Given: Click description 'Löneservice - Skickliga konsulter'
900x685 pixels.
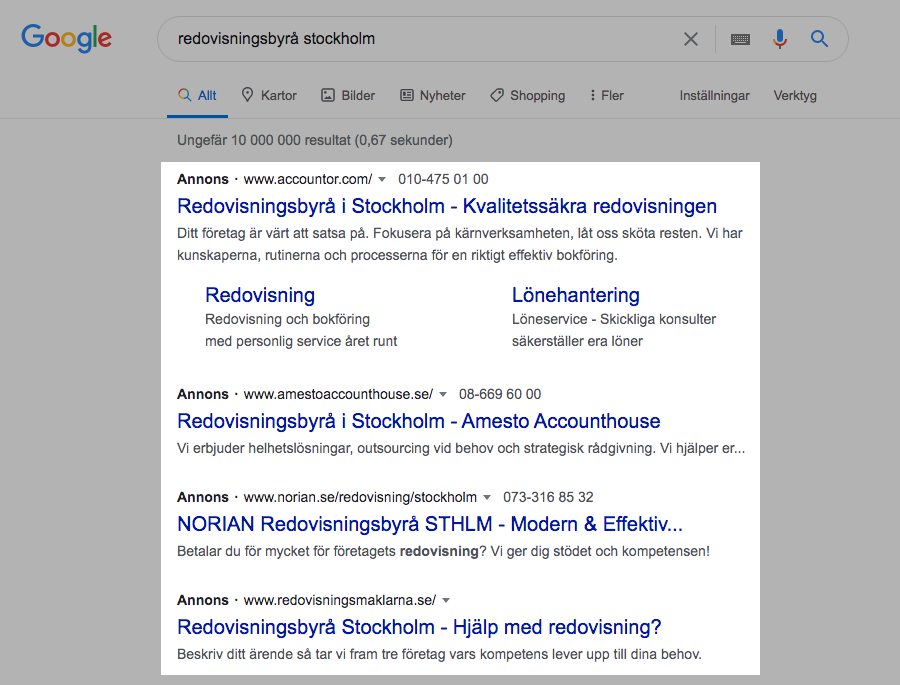Looking at the screenshot, I should click(x=614, y=319).
